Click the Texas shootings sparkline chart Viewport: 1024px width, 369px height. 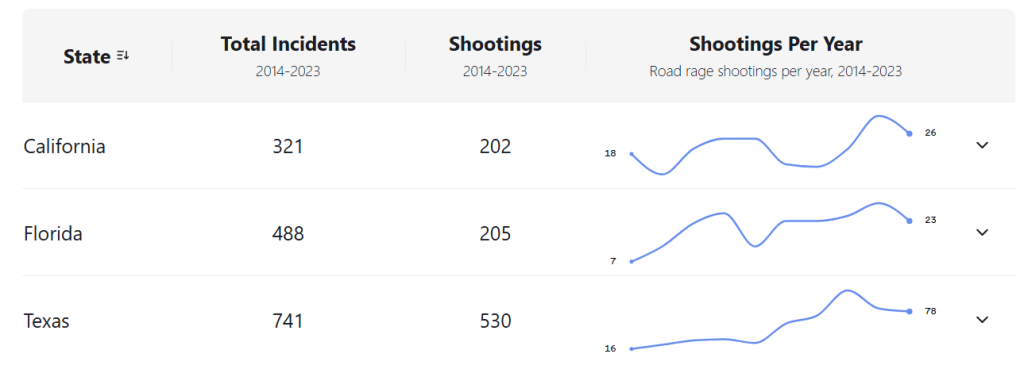point(771,319)
